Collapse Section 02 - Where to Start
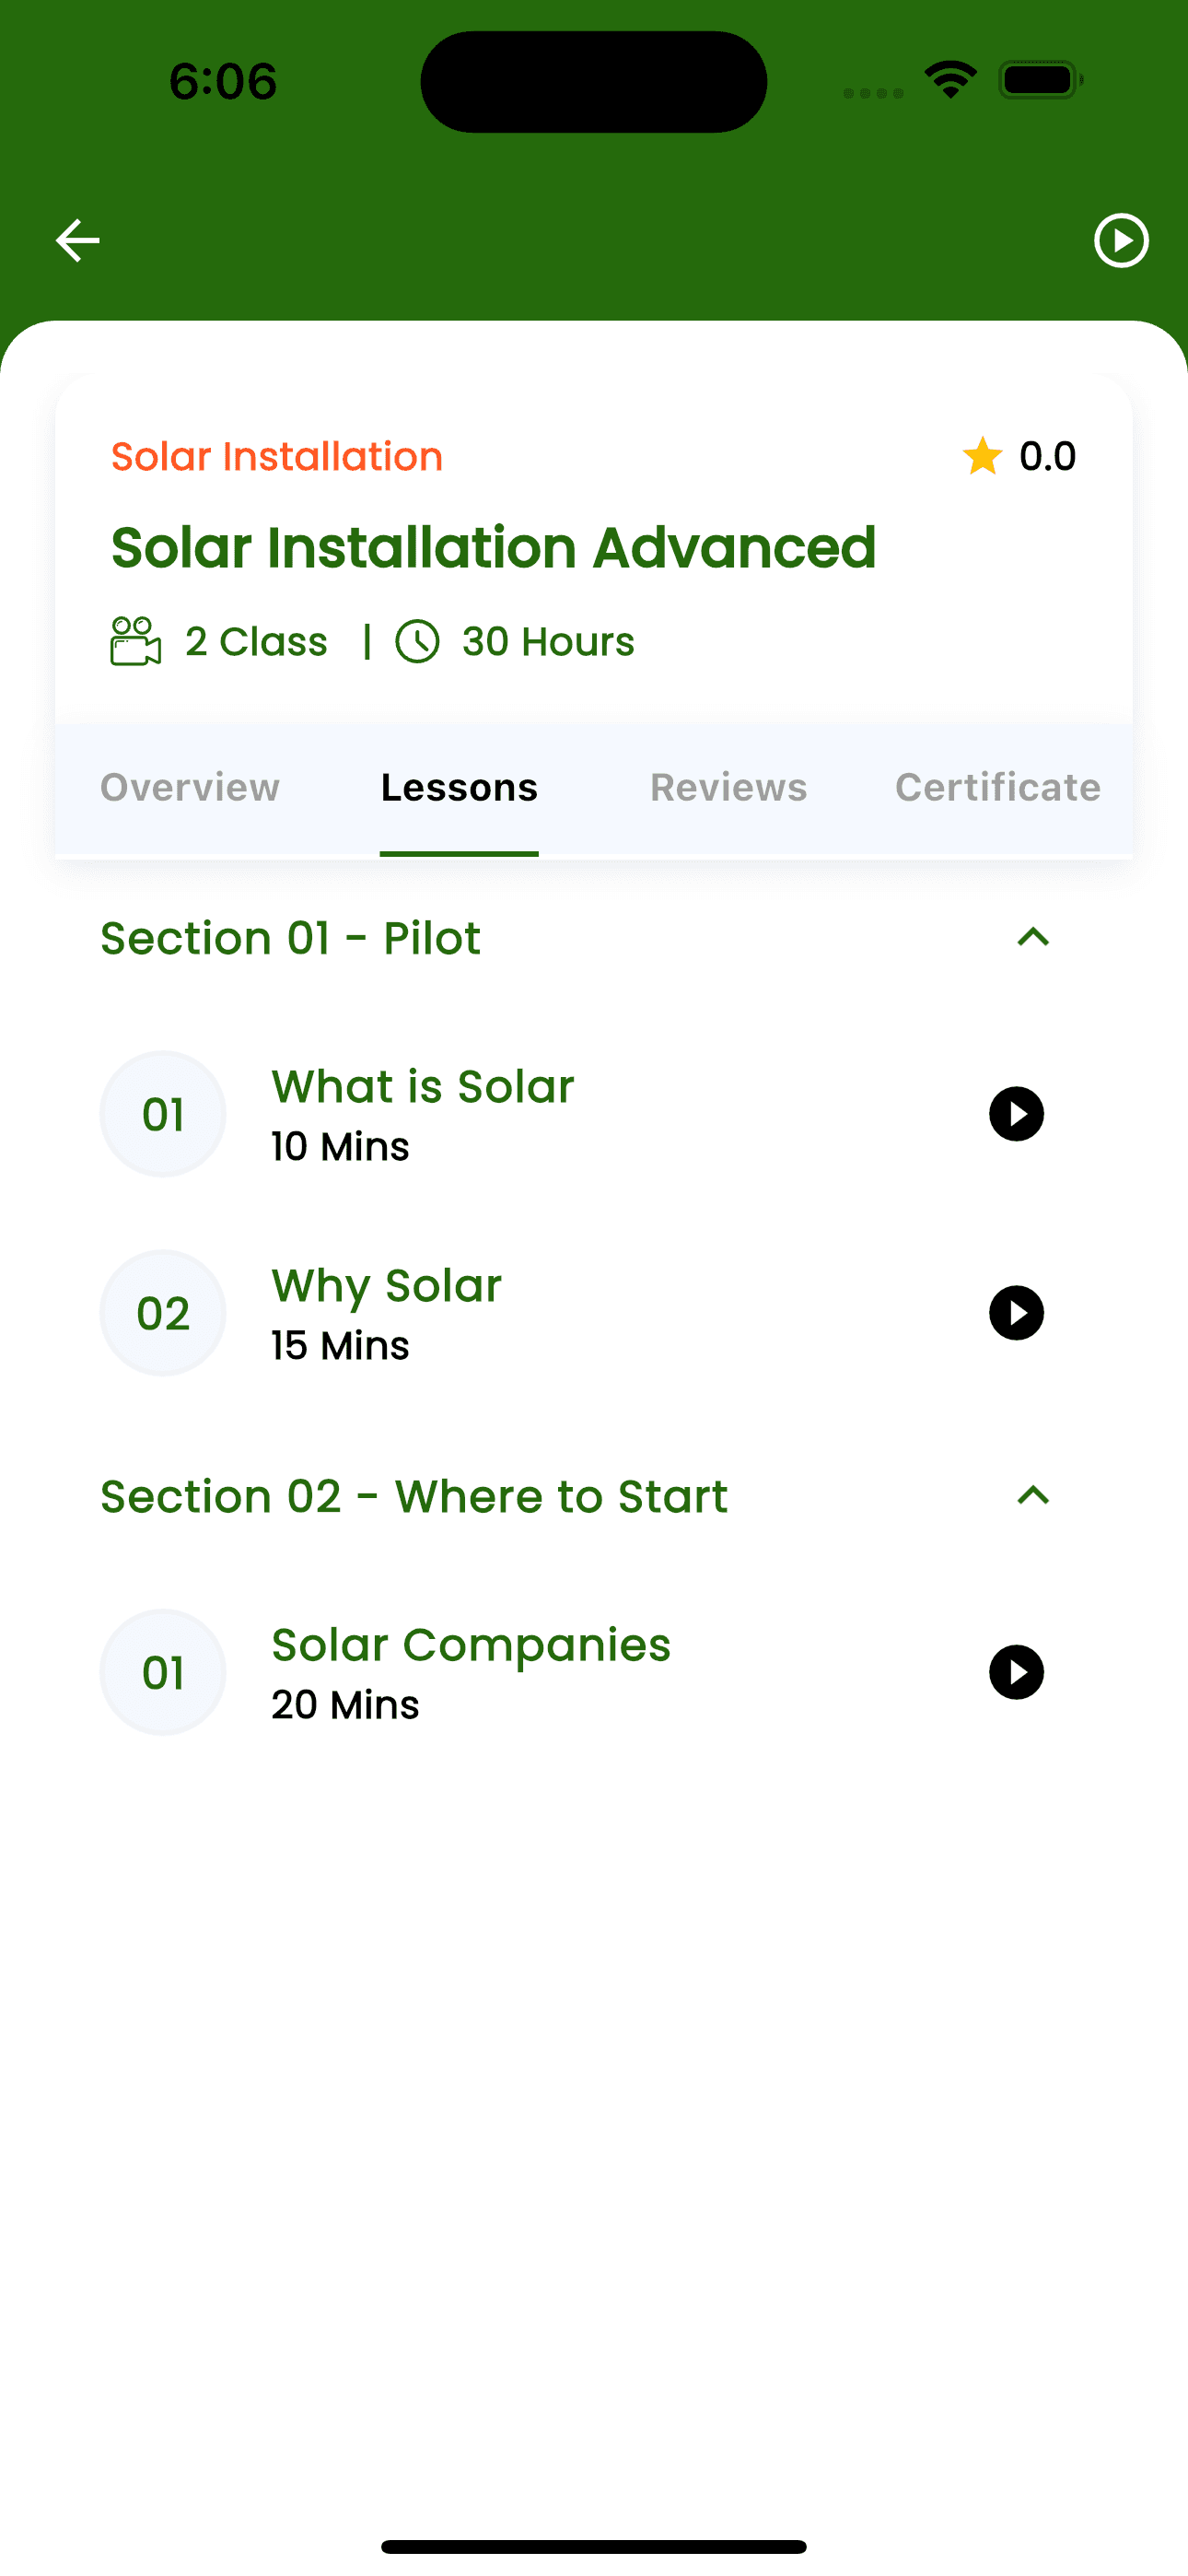The image size is (1188, 2576). (x=1034, y=1495)
